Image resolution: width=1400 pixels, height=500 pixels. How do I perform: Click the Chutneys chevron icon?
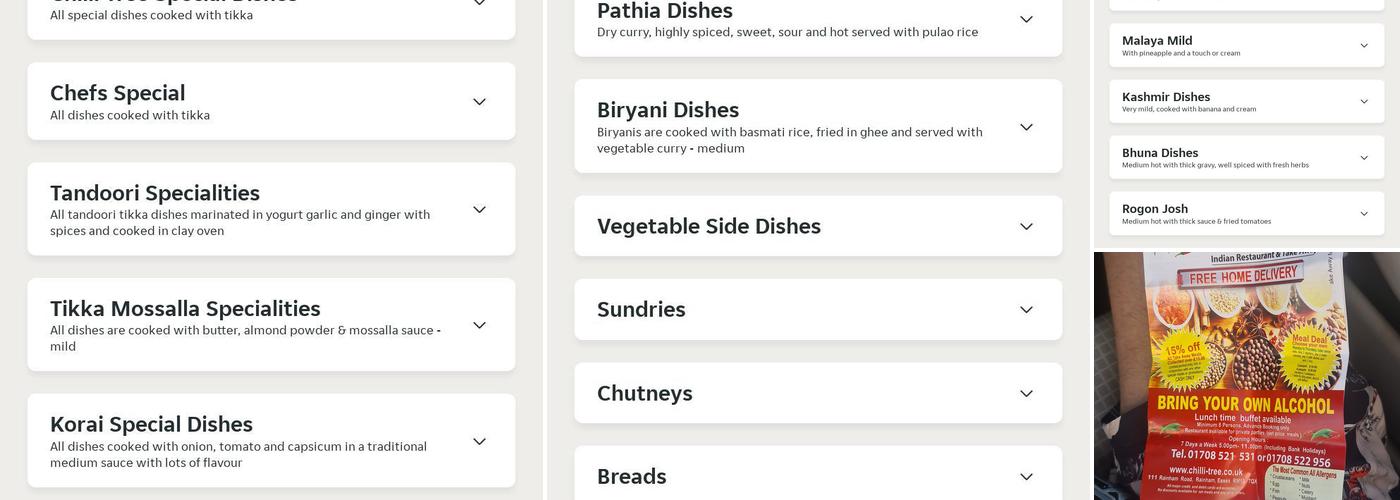tap(1026, 394)
